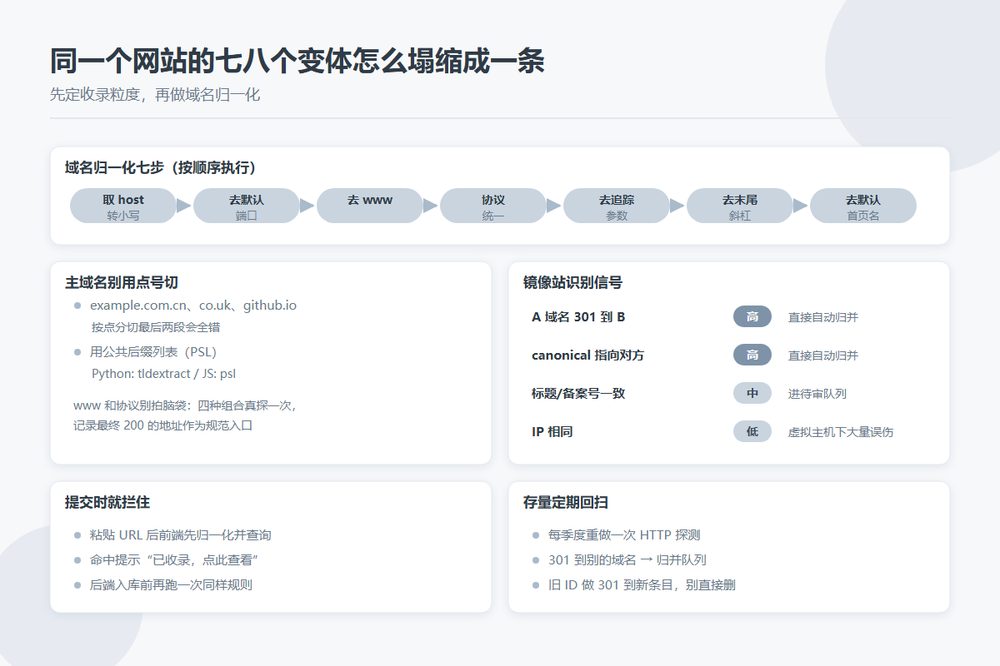Click the 镜像站识别信号 card heading

click(x=573, y=283)
